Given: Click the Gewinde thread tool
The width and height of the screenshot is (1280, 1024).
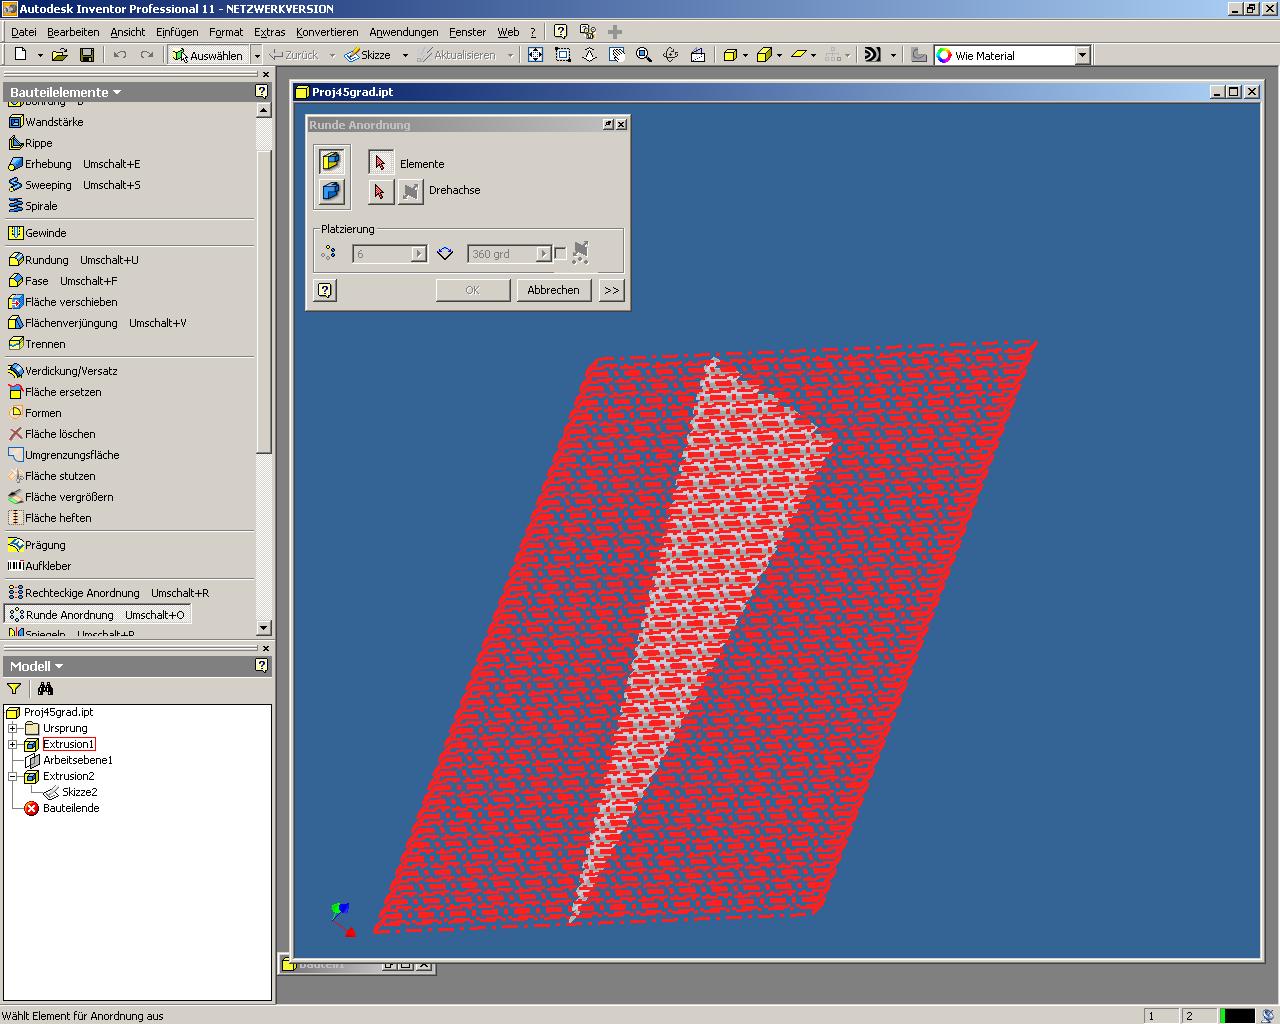Looking at the screenshot, I should coord(45,233).
